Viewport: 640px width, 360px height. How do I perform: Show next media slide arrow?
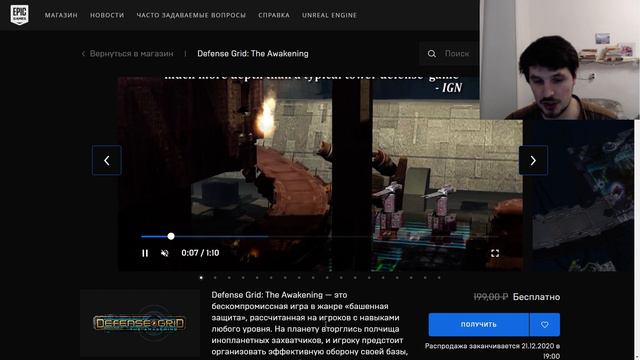click(x=533, y=160)
